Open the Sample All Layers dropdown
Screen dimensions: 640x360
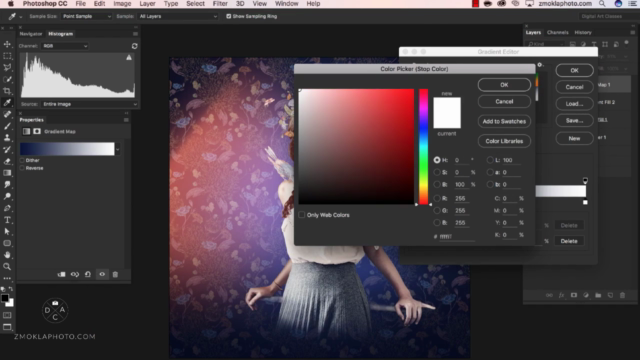click(178, 16)
